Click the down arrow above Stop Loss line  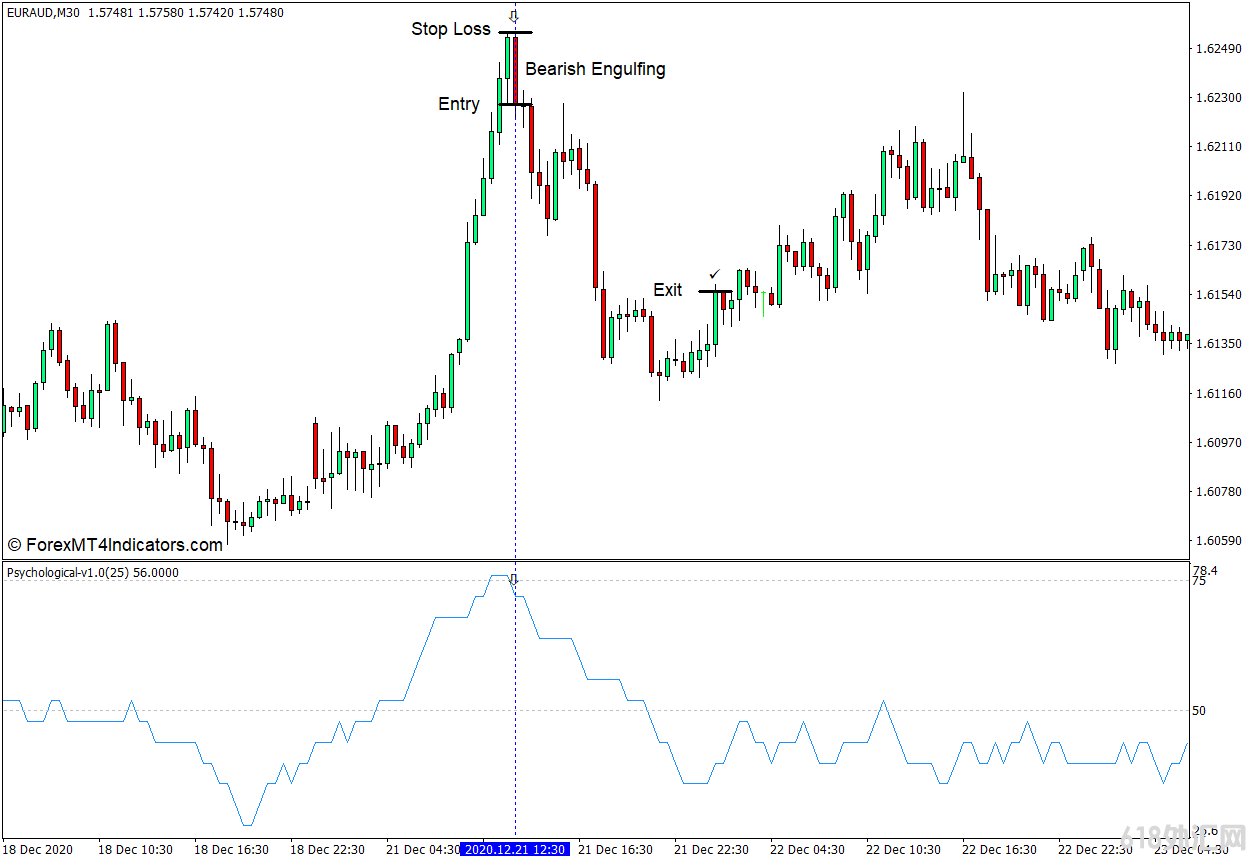pyautogui.click(x=514, y=17)
